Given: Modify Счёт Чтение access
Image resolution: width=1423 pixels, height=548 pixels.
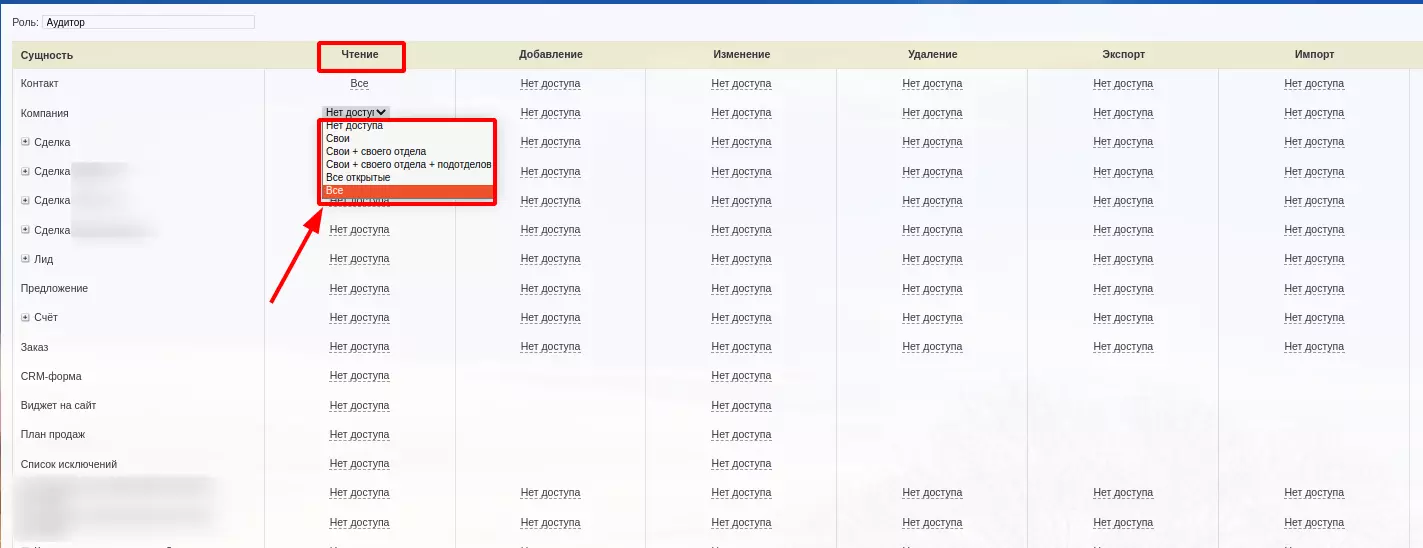Looking at the screenshot, I should click(359, 318).
